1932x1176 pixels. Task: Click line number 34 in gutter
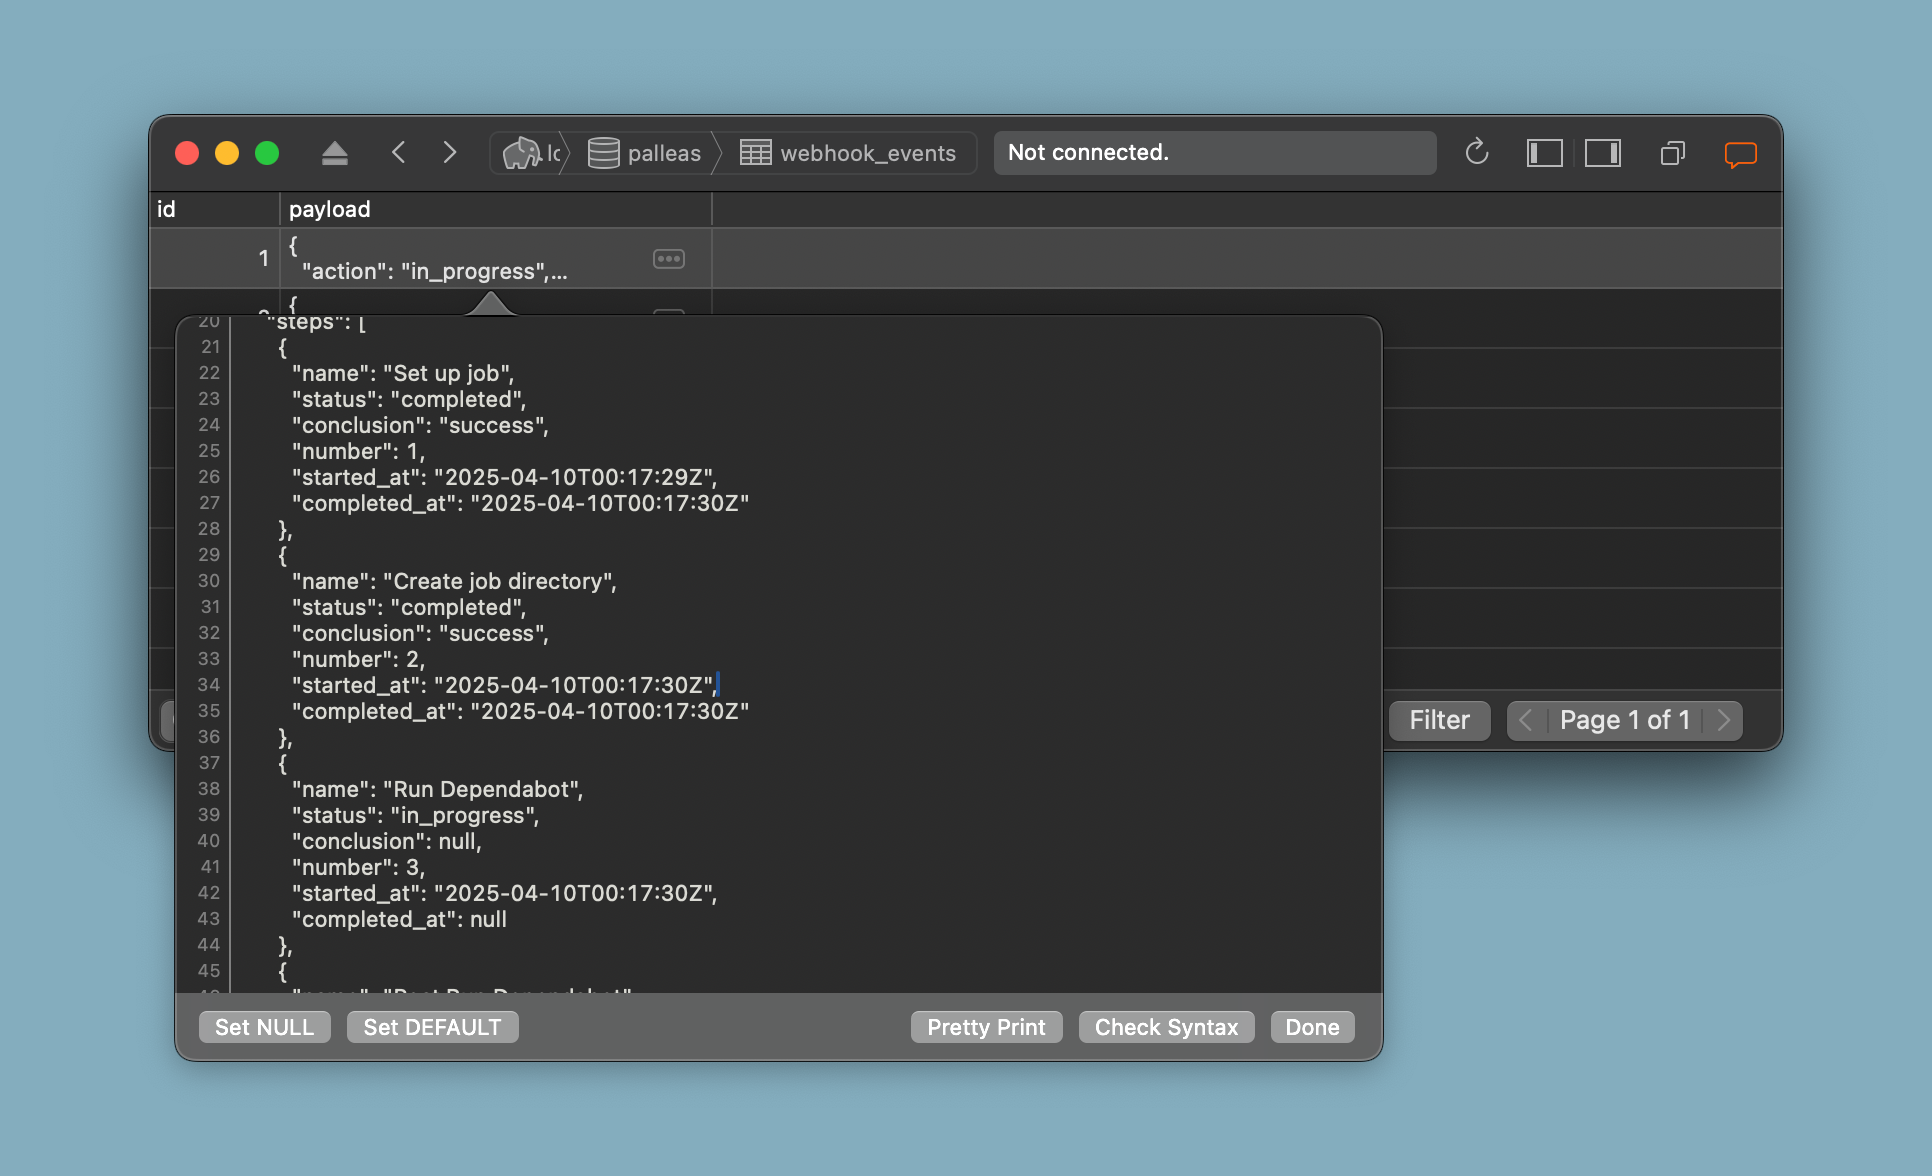(x=209, y=685)
